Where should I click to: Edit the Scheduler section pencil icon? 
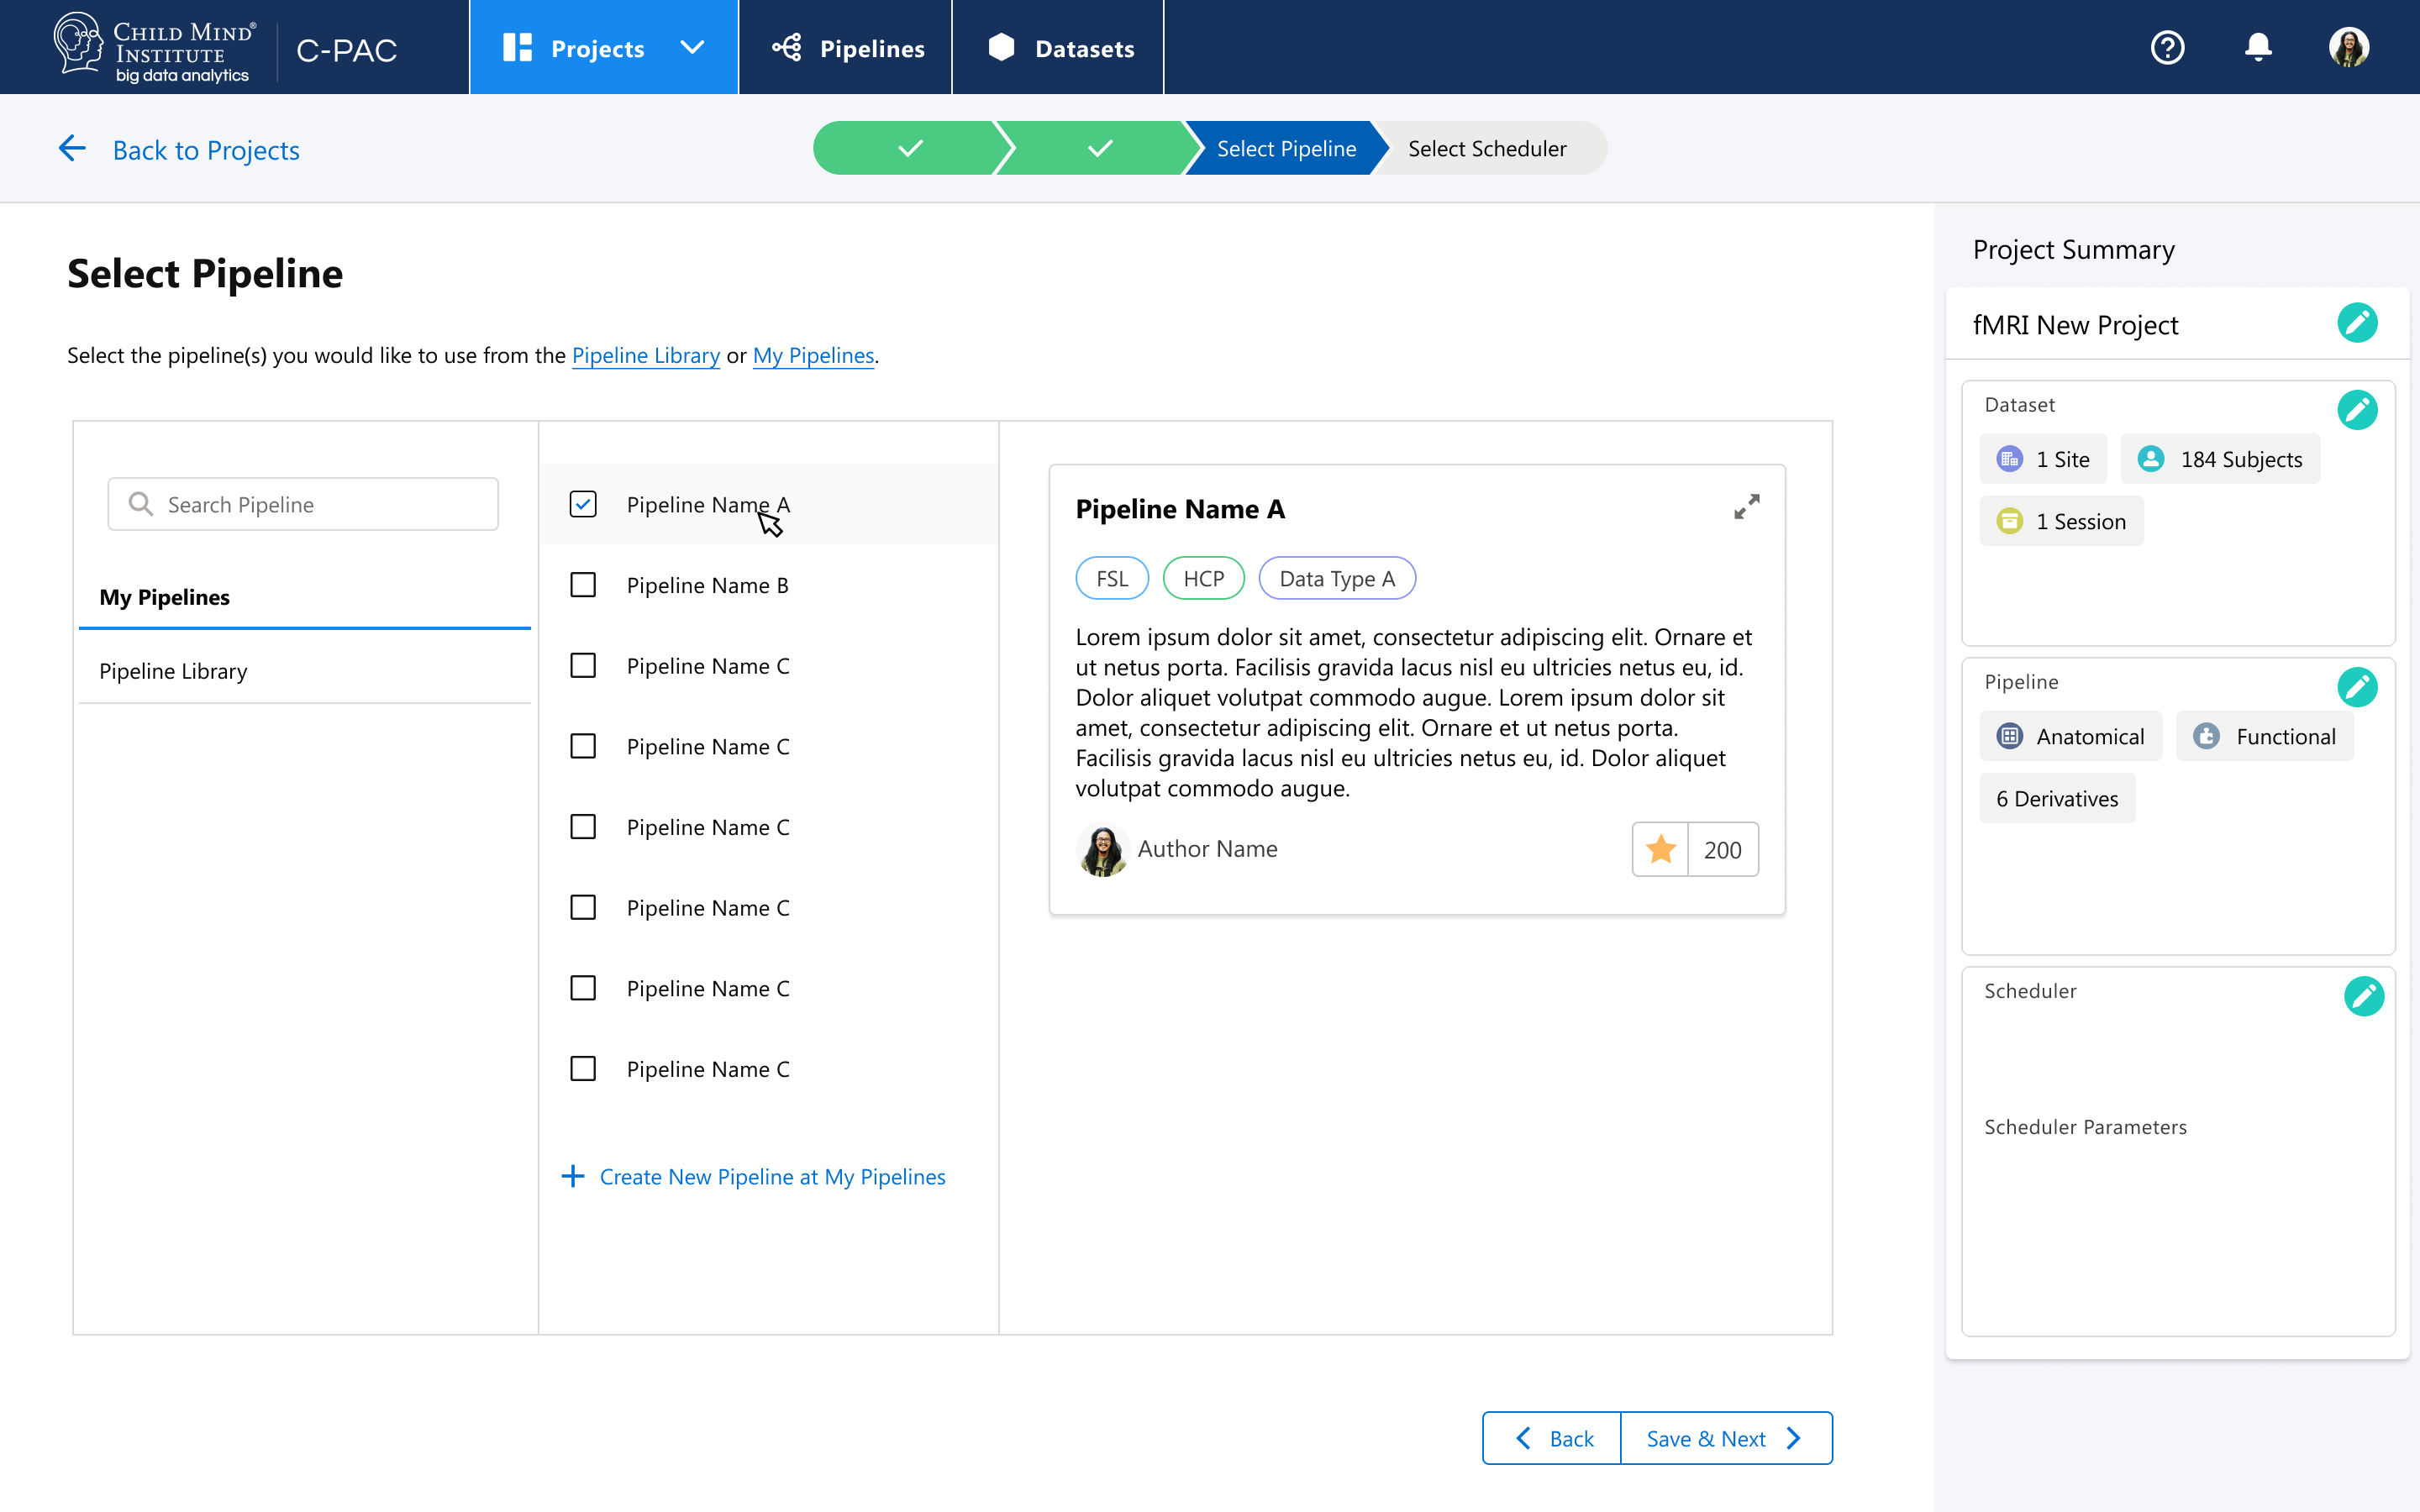coord(2364,996)
